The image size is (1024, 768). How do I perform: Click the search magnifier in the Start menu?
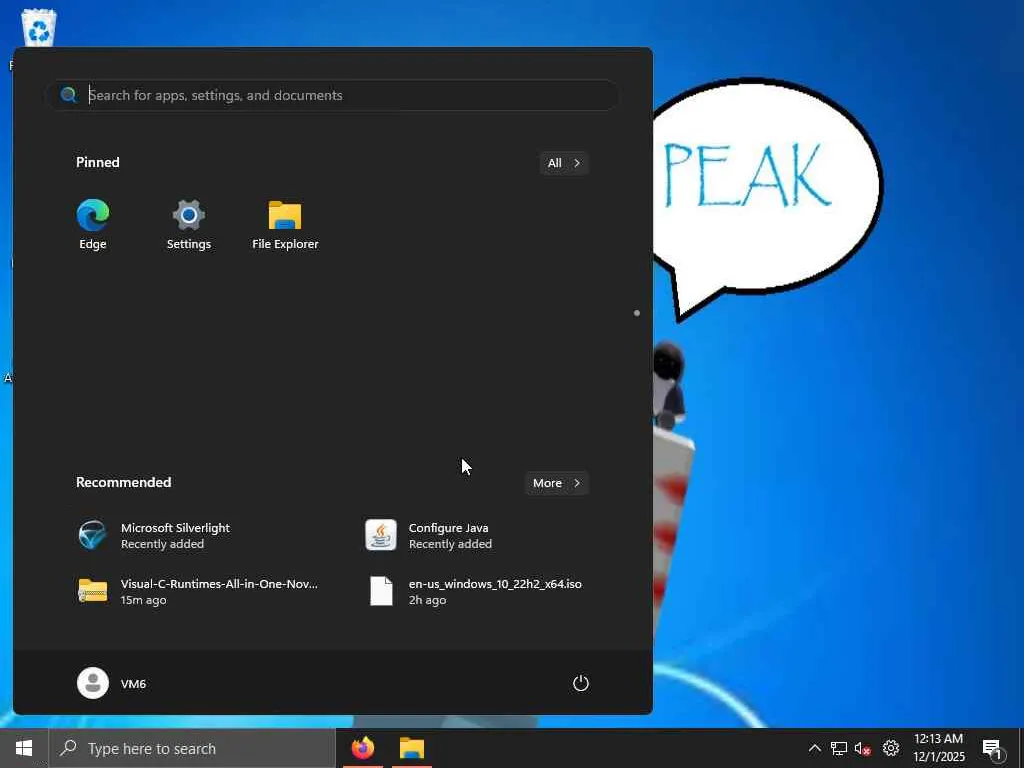tap(69, 95)
